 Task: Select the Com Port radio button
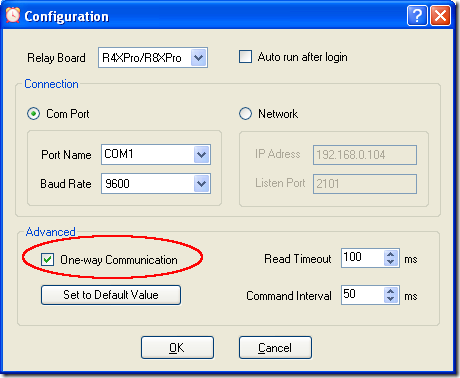point(33,114)
